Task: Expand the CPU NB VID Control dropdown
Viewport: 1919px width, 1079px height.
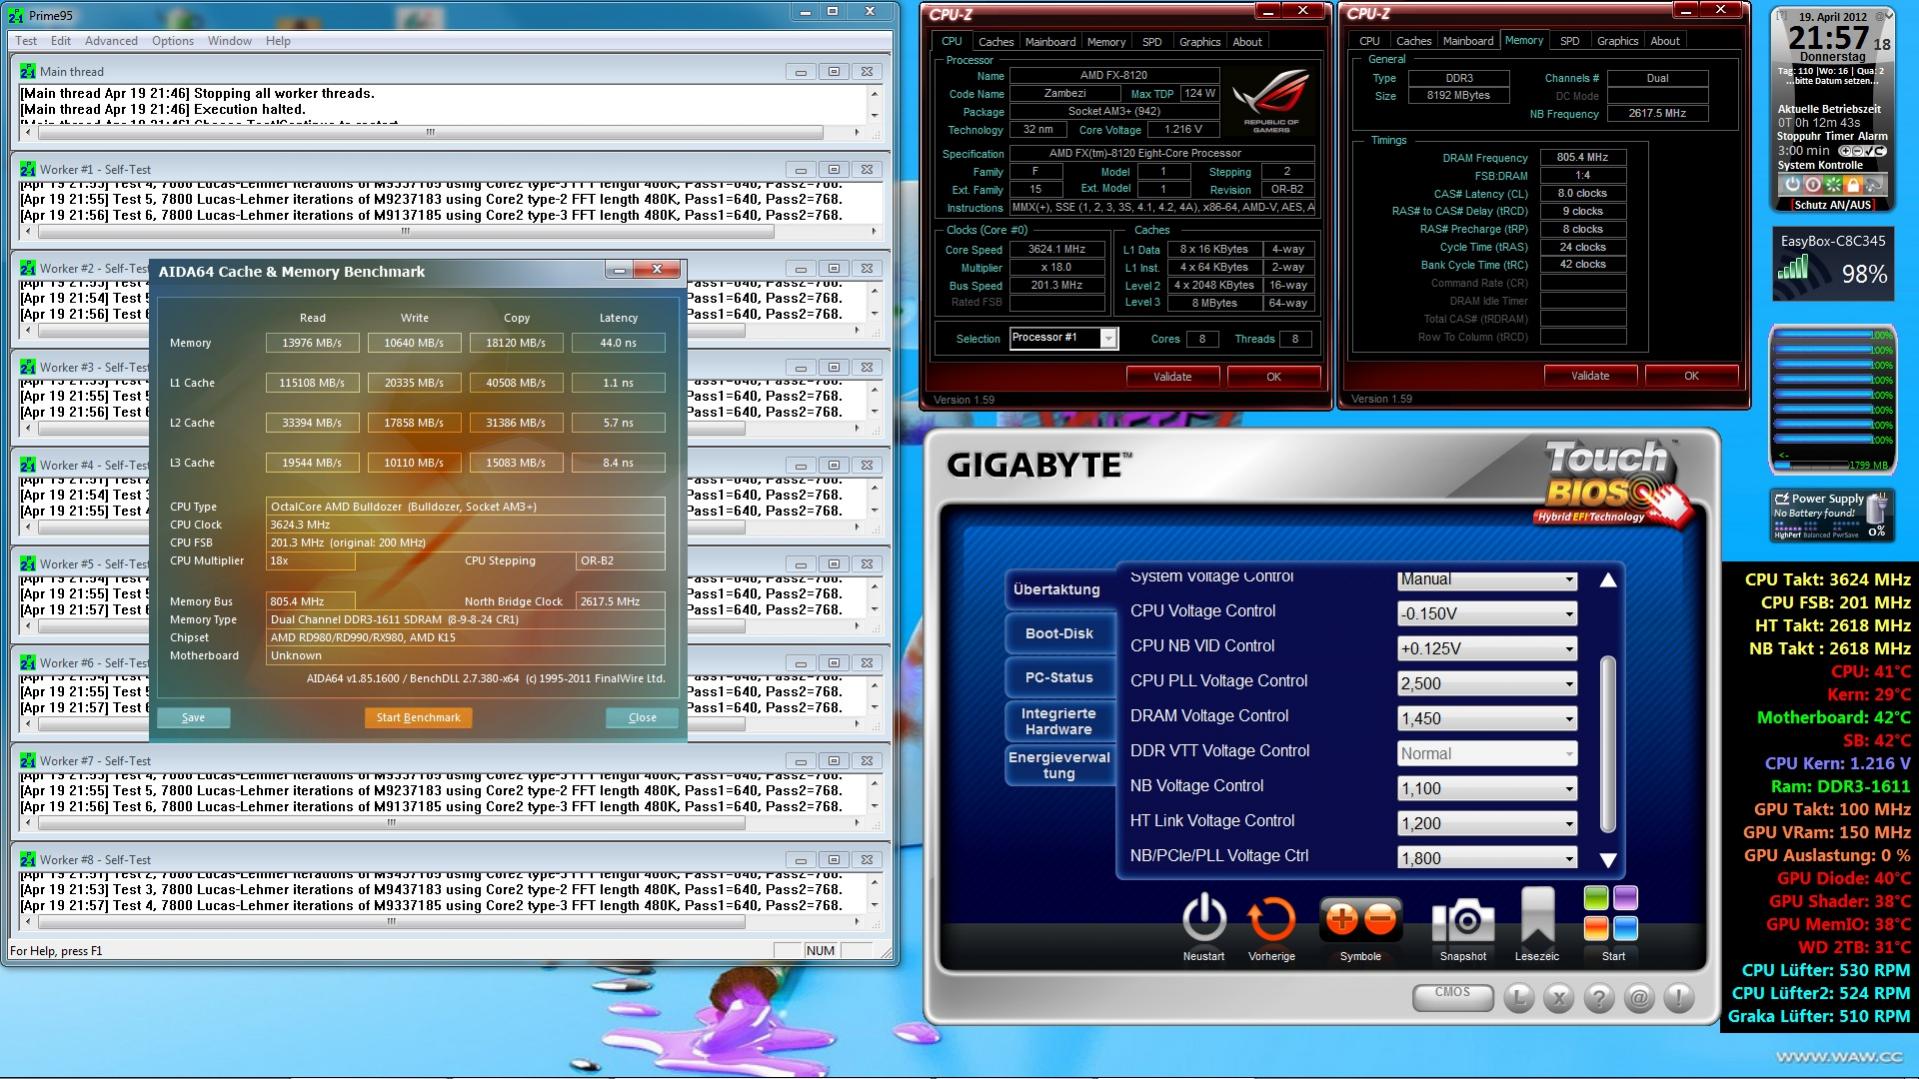Action: pos(1487,649)
